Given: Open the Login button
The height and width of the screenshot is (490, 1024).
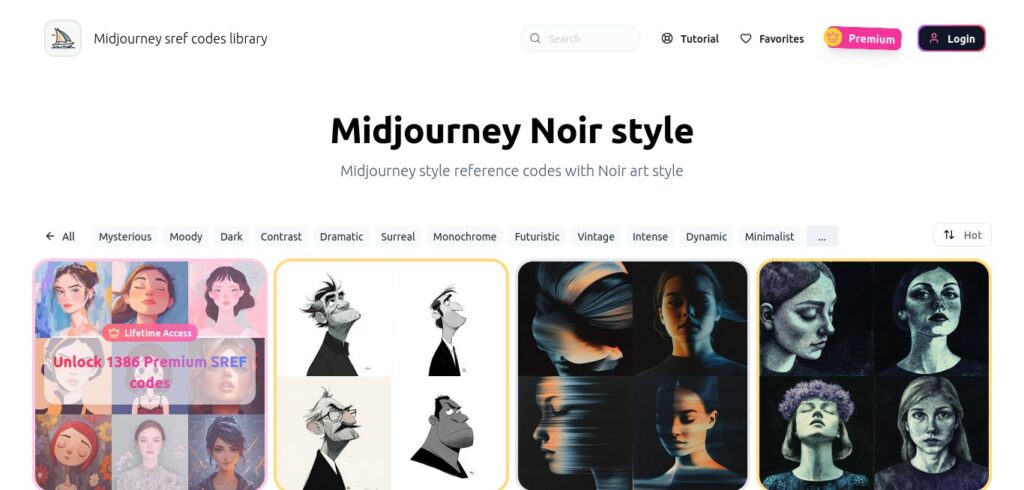Looking at the screenshot, I should click(x=952, y=39).
